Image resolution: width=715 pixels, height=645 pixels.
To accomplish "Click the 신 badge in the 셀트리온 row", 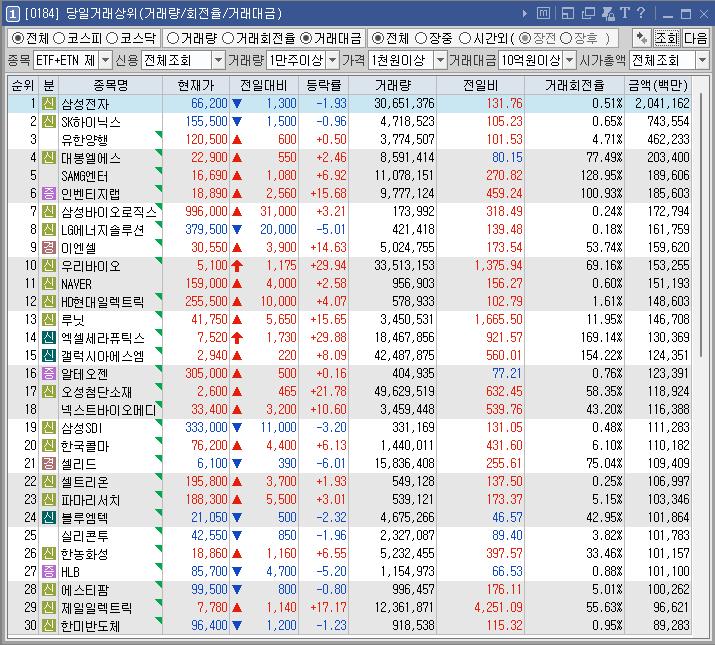I will click(49, 481).
